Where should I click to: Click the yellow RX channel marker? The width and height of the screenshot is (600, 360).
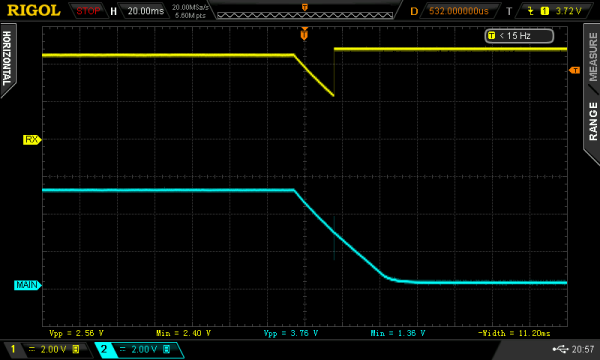(x=32, y=140)
